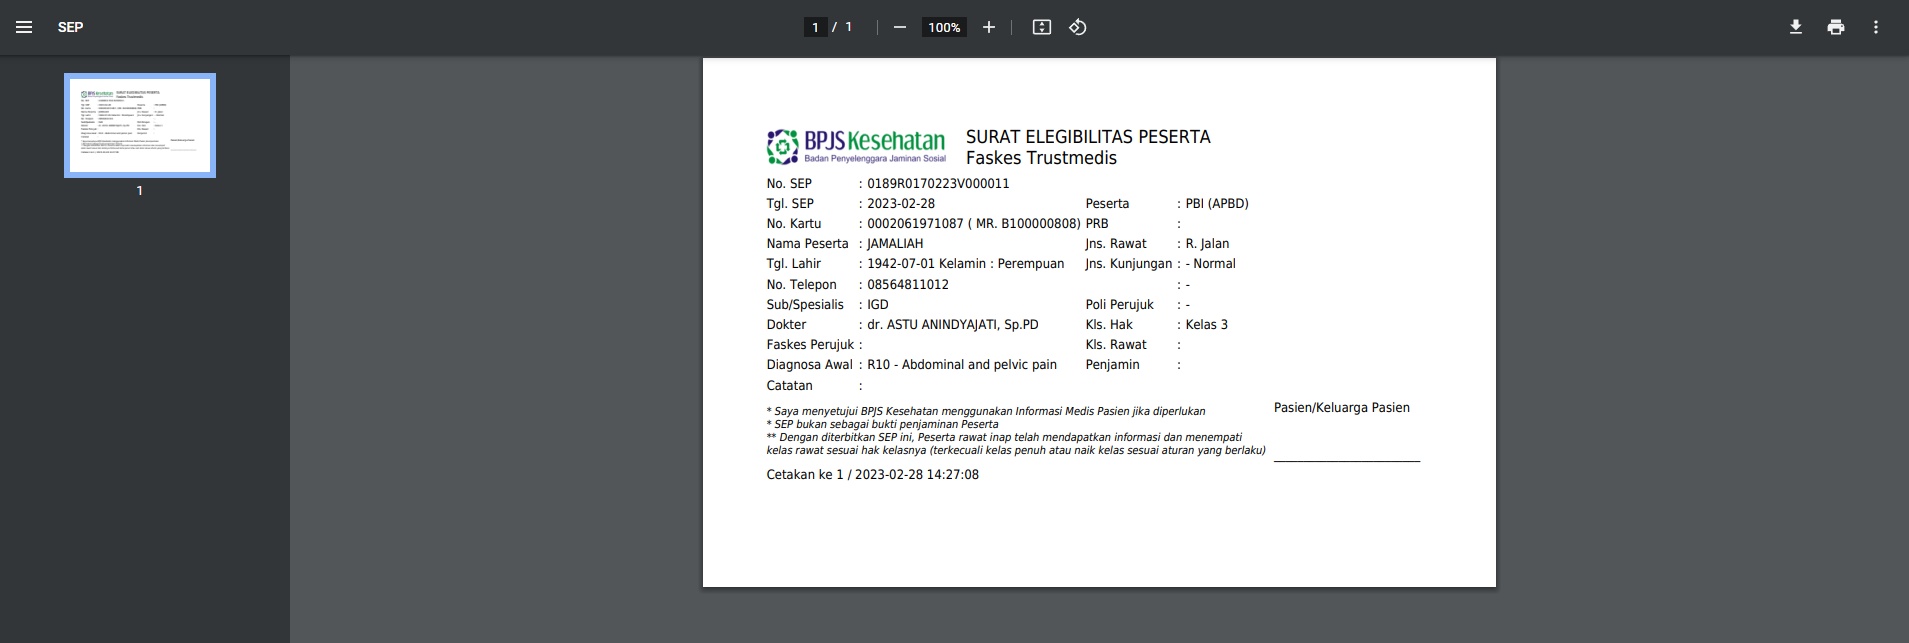Select the page 1 thumbnail
The width and height of the screenshot is (1909, 643).
[140, 125]
